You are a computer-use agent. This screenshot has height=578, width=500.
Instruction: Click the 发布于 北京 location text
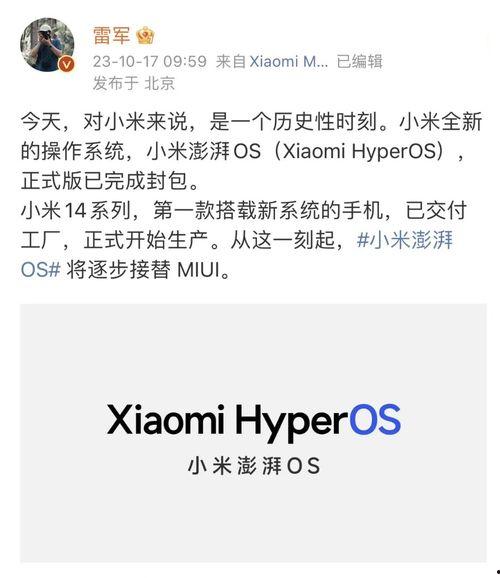[x=133, y=83]
